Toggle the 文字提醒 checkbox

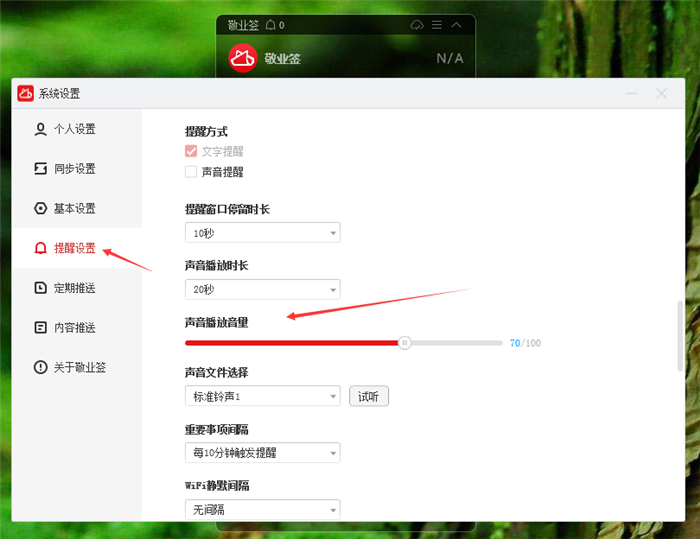point(191,151)
